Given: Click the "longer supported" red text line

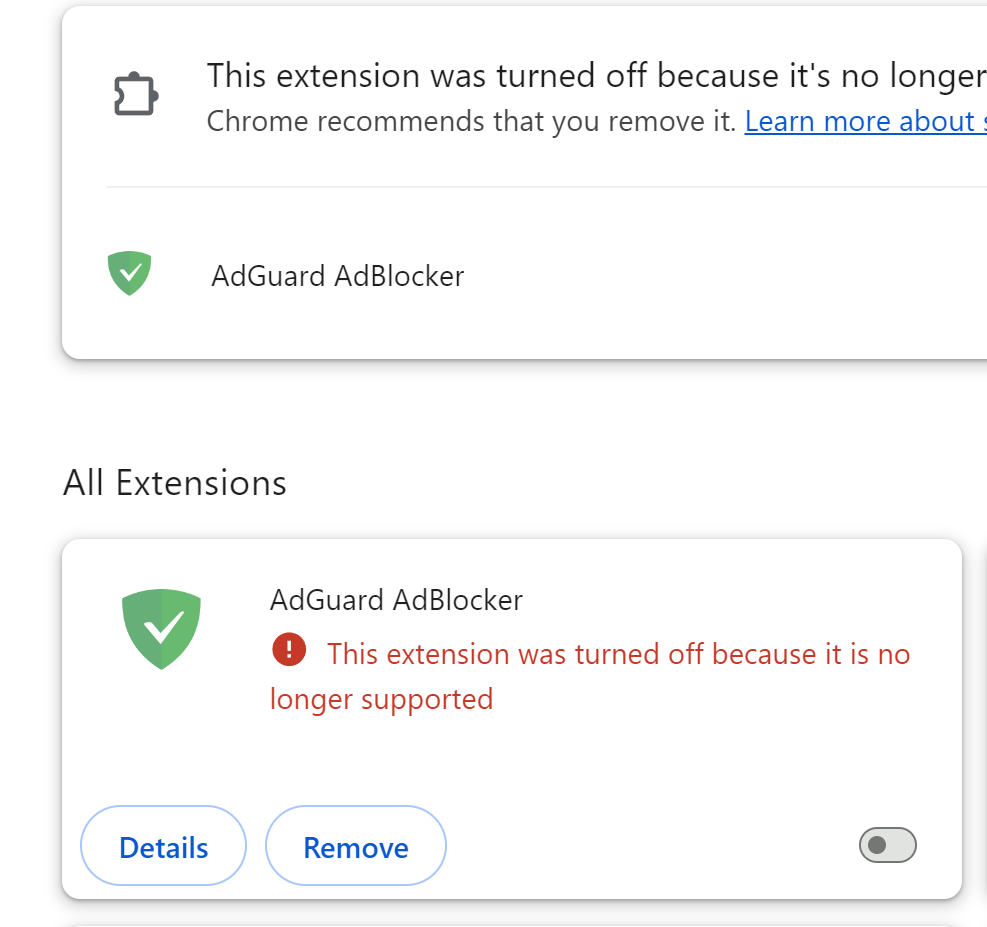Looking at the screenshot, I should click(381, 700).
